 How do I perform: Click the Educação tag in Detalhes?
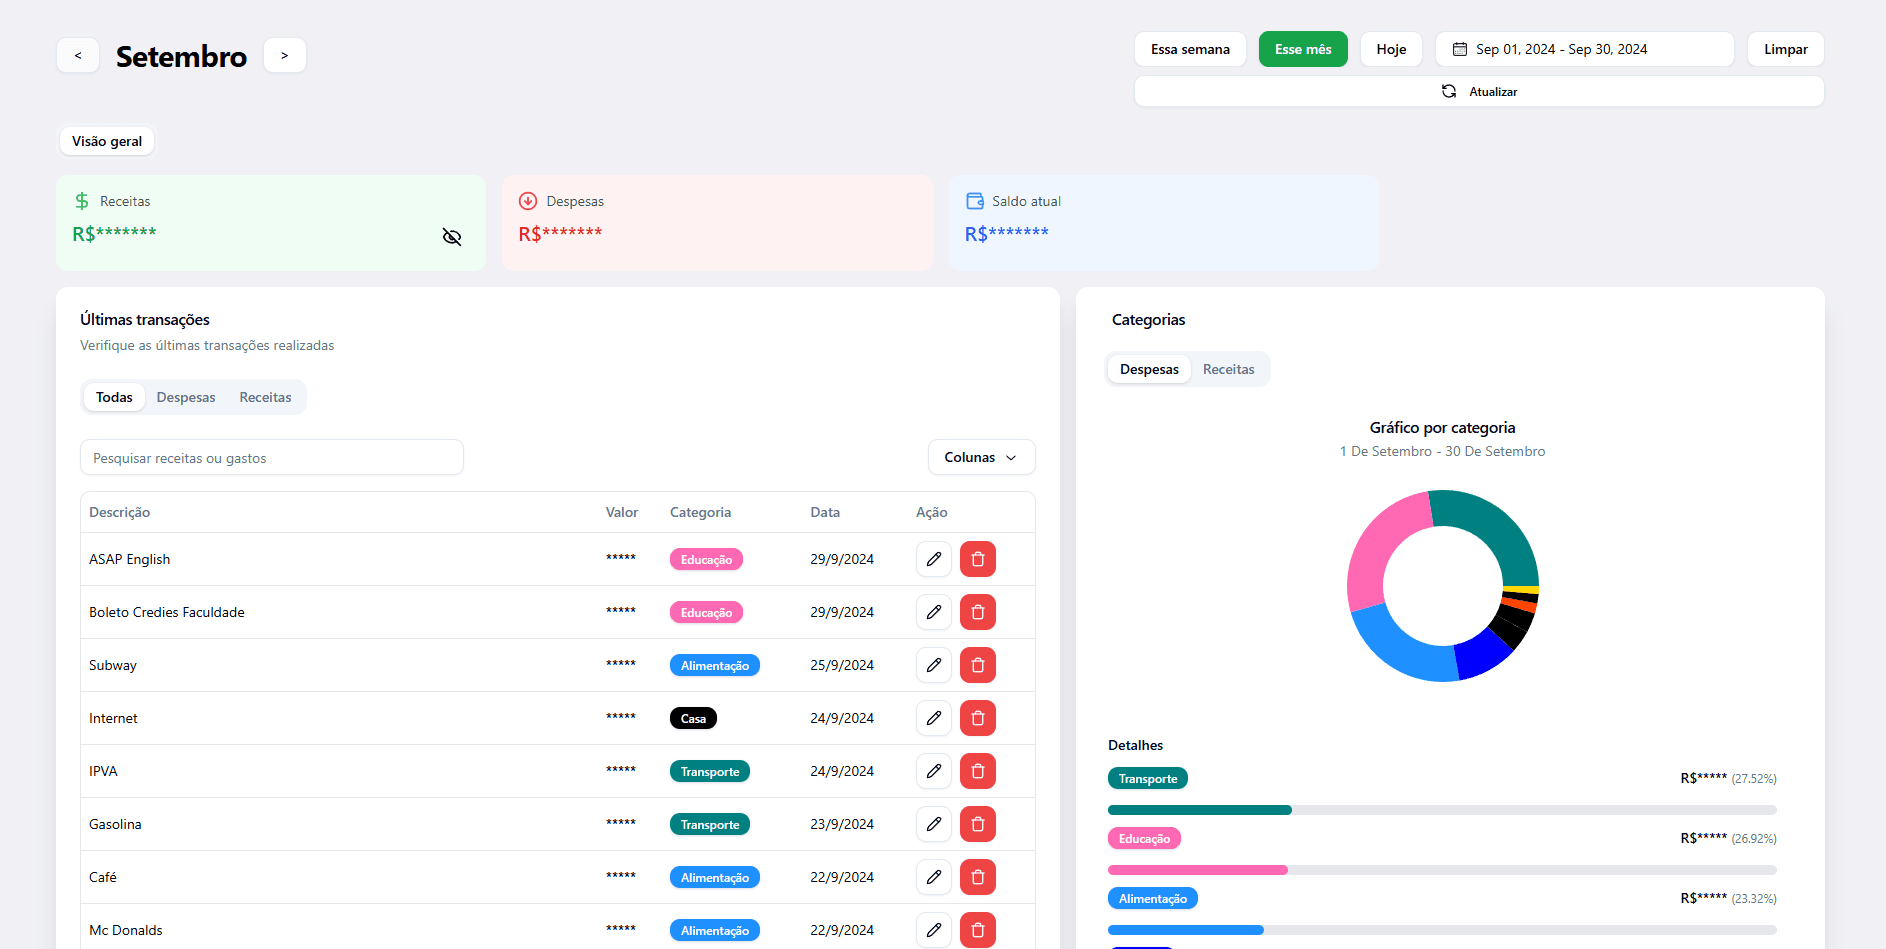point(1144,838)
